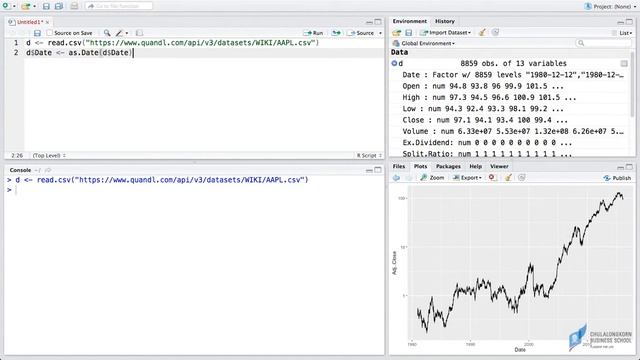The width and height of the screenshot is (640, 360).
Task: Switch to the Packages tab
Action: 448,167
